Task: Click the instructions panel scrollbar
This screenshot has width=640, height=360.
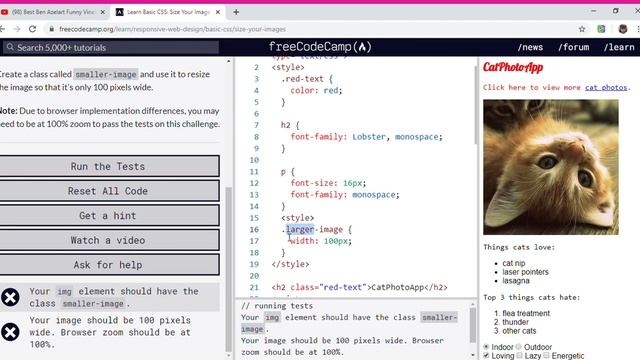Action: point(229,269)
